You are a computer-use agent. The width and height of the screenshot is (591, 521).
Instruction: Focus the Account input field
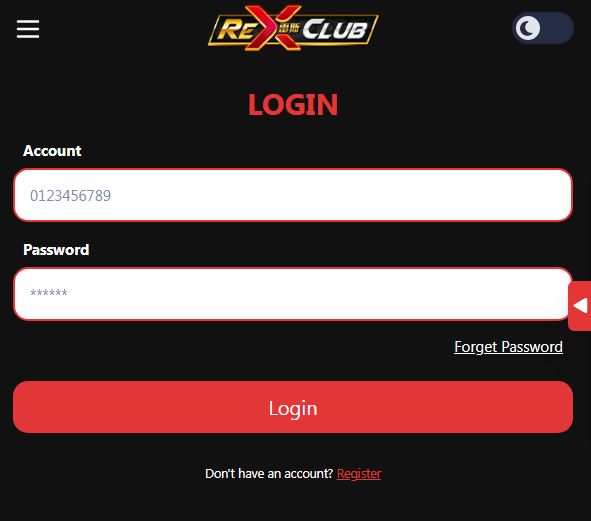tap(293, 195)
